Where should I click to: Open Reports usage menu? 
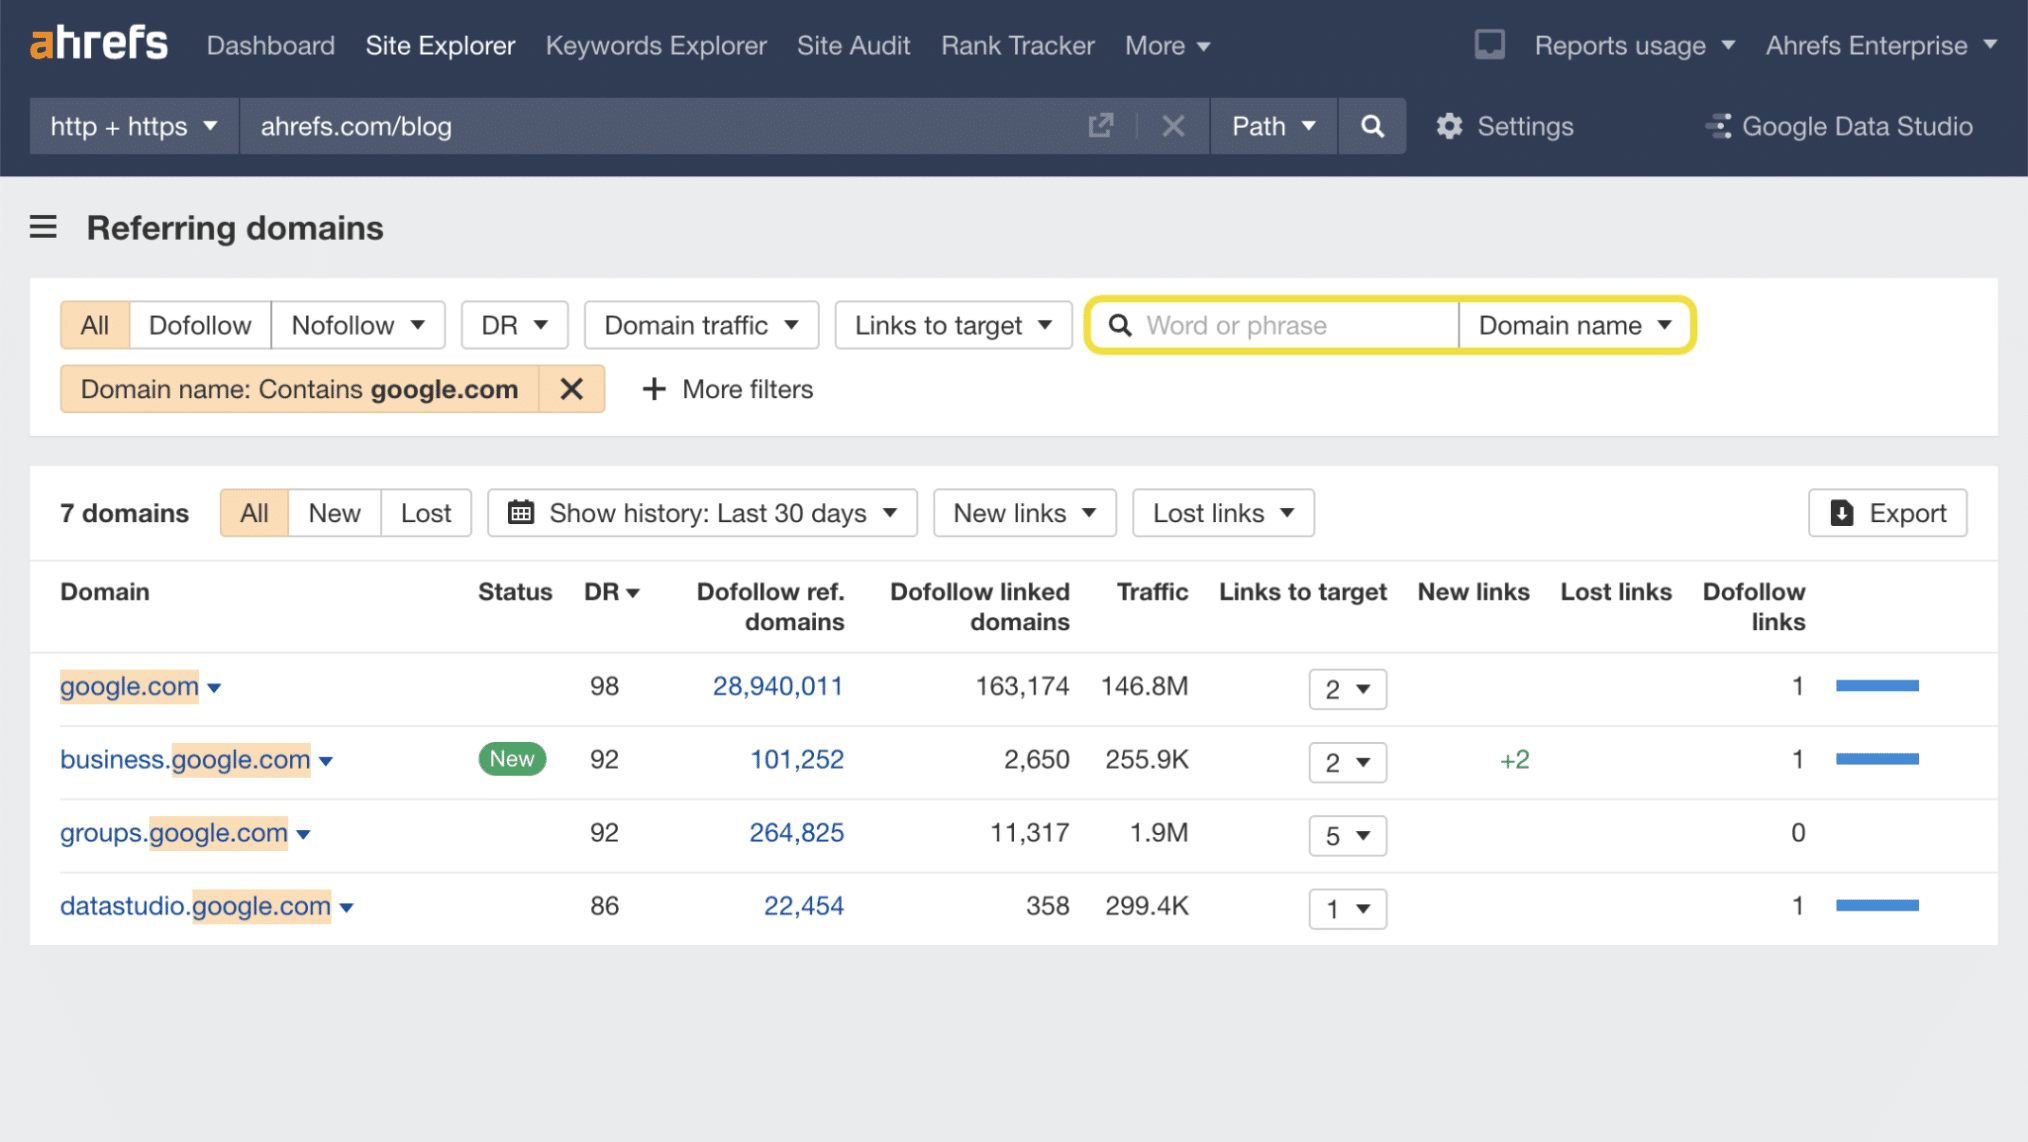(x=1634, y=45)
